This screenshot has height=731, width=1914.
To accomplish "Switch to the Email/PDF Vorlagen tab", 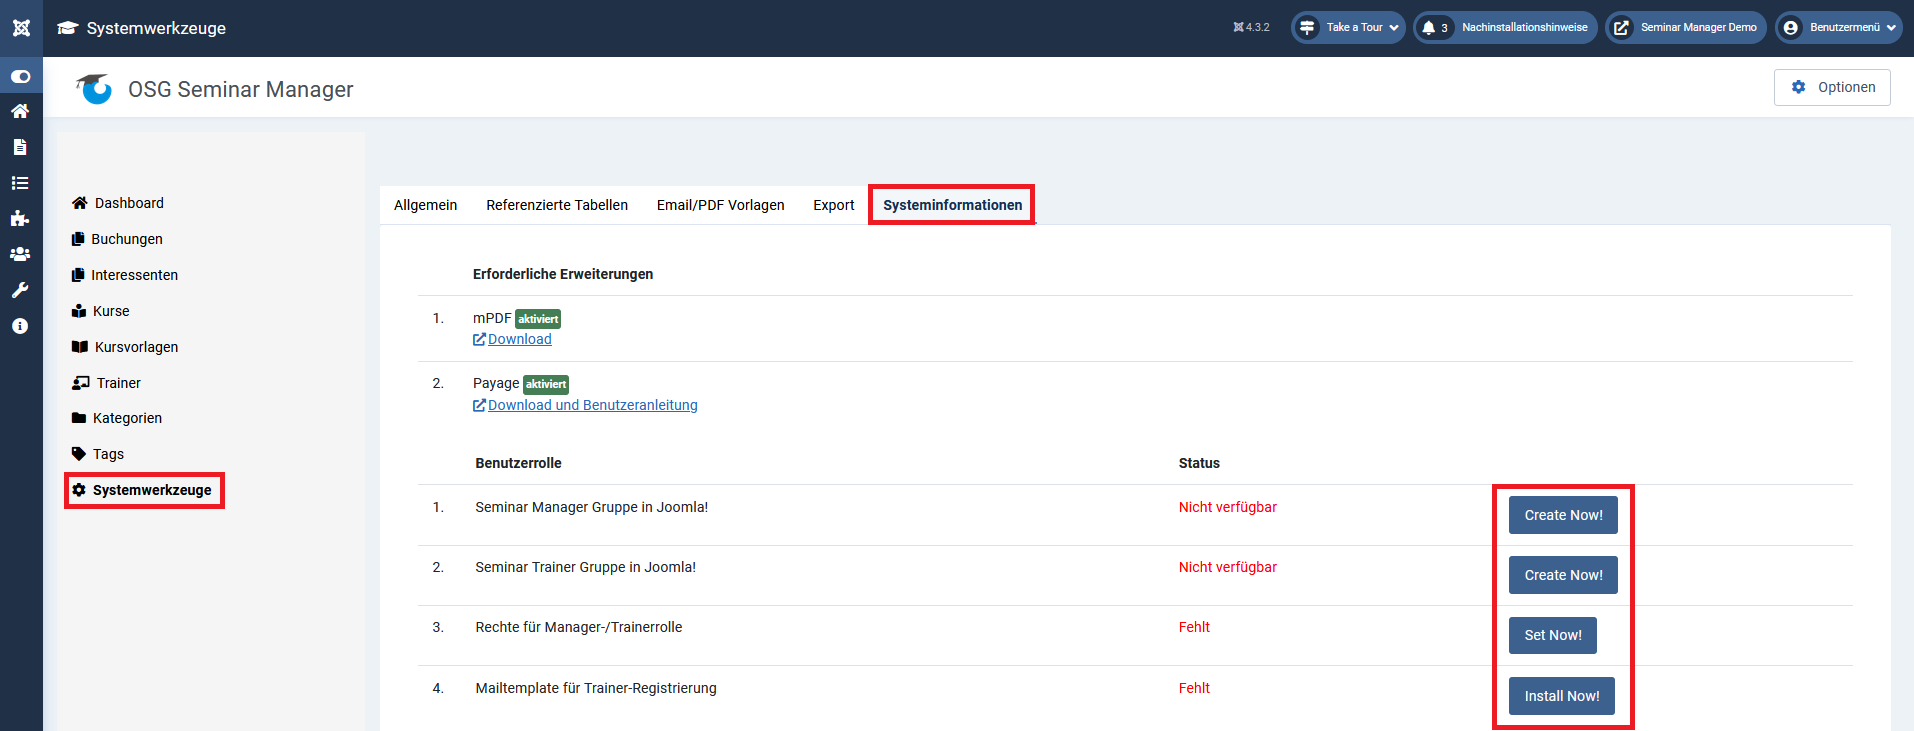I will pos(720,205).
